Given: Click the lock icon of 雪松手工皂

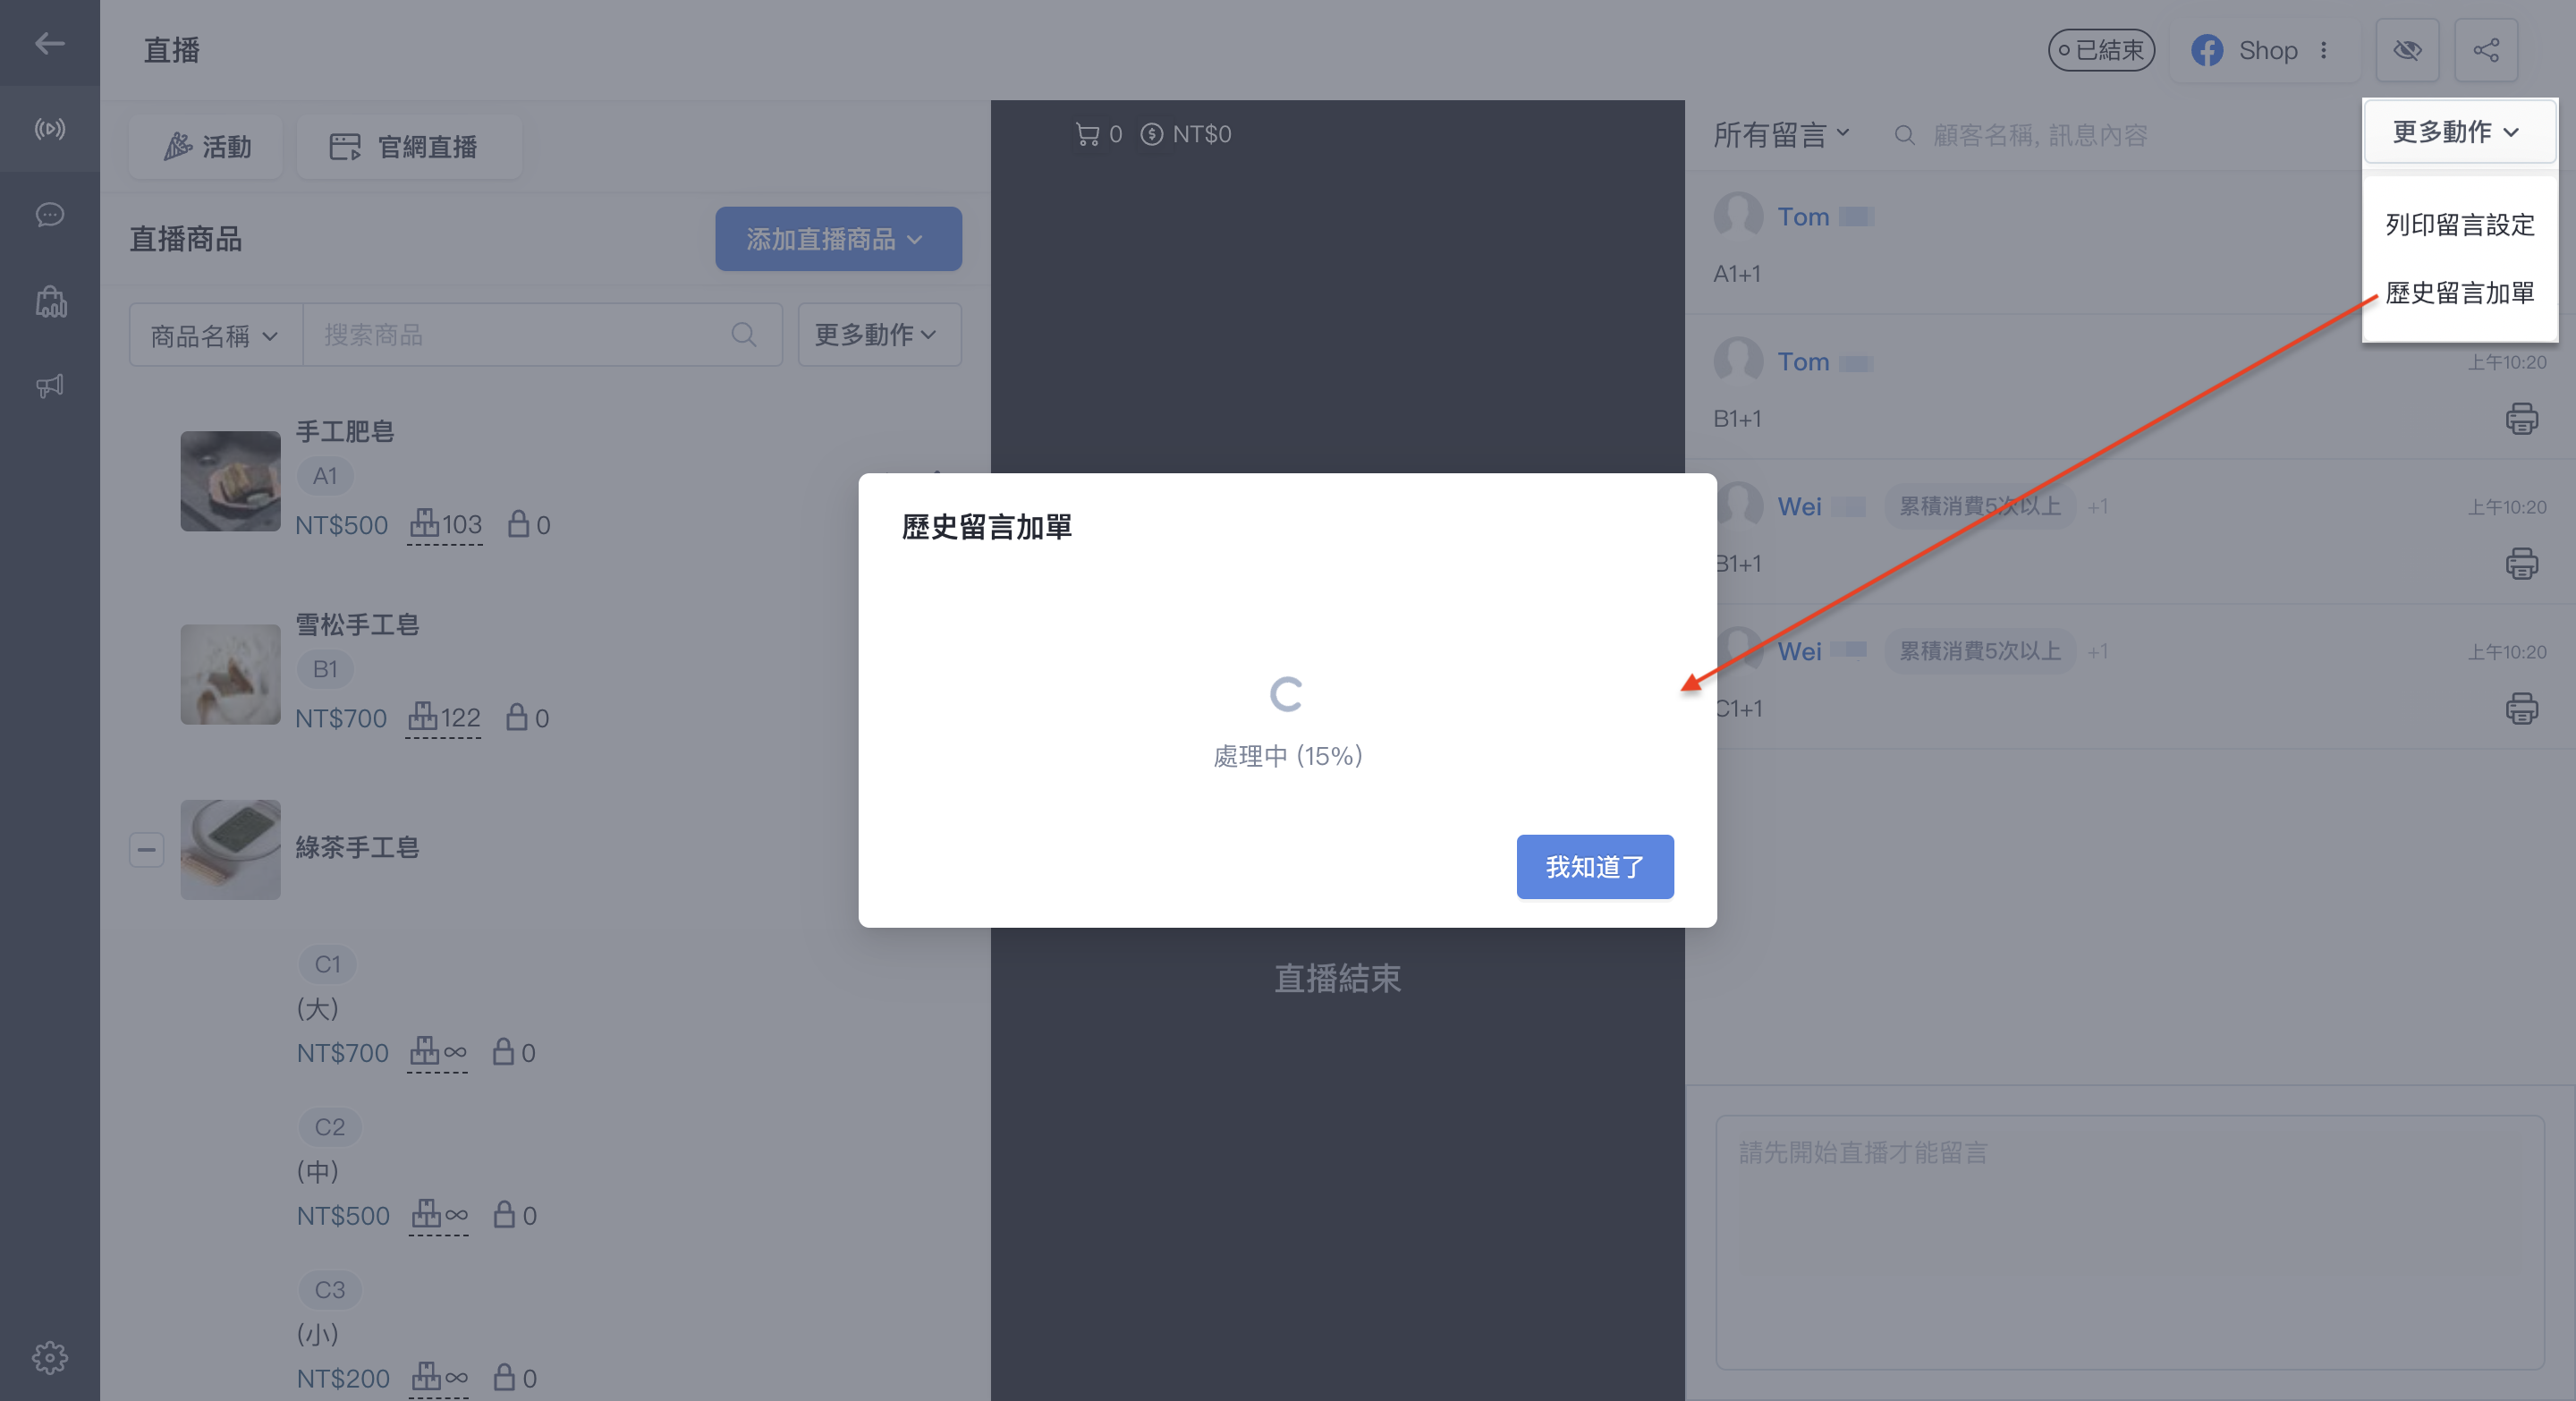Looking at the screenshot, I should pos(516,716).
